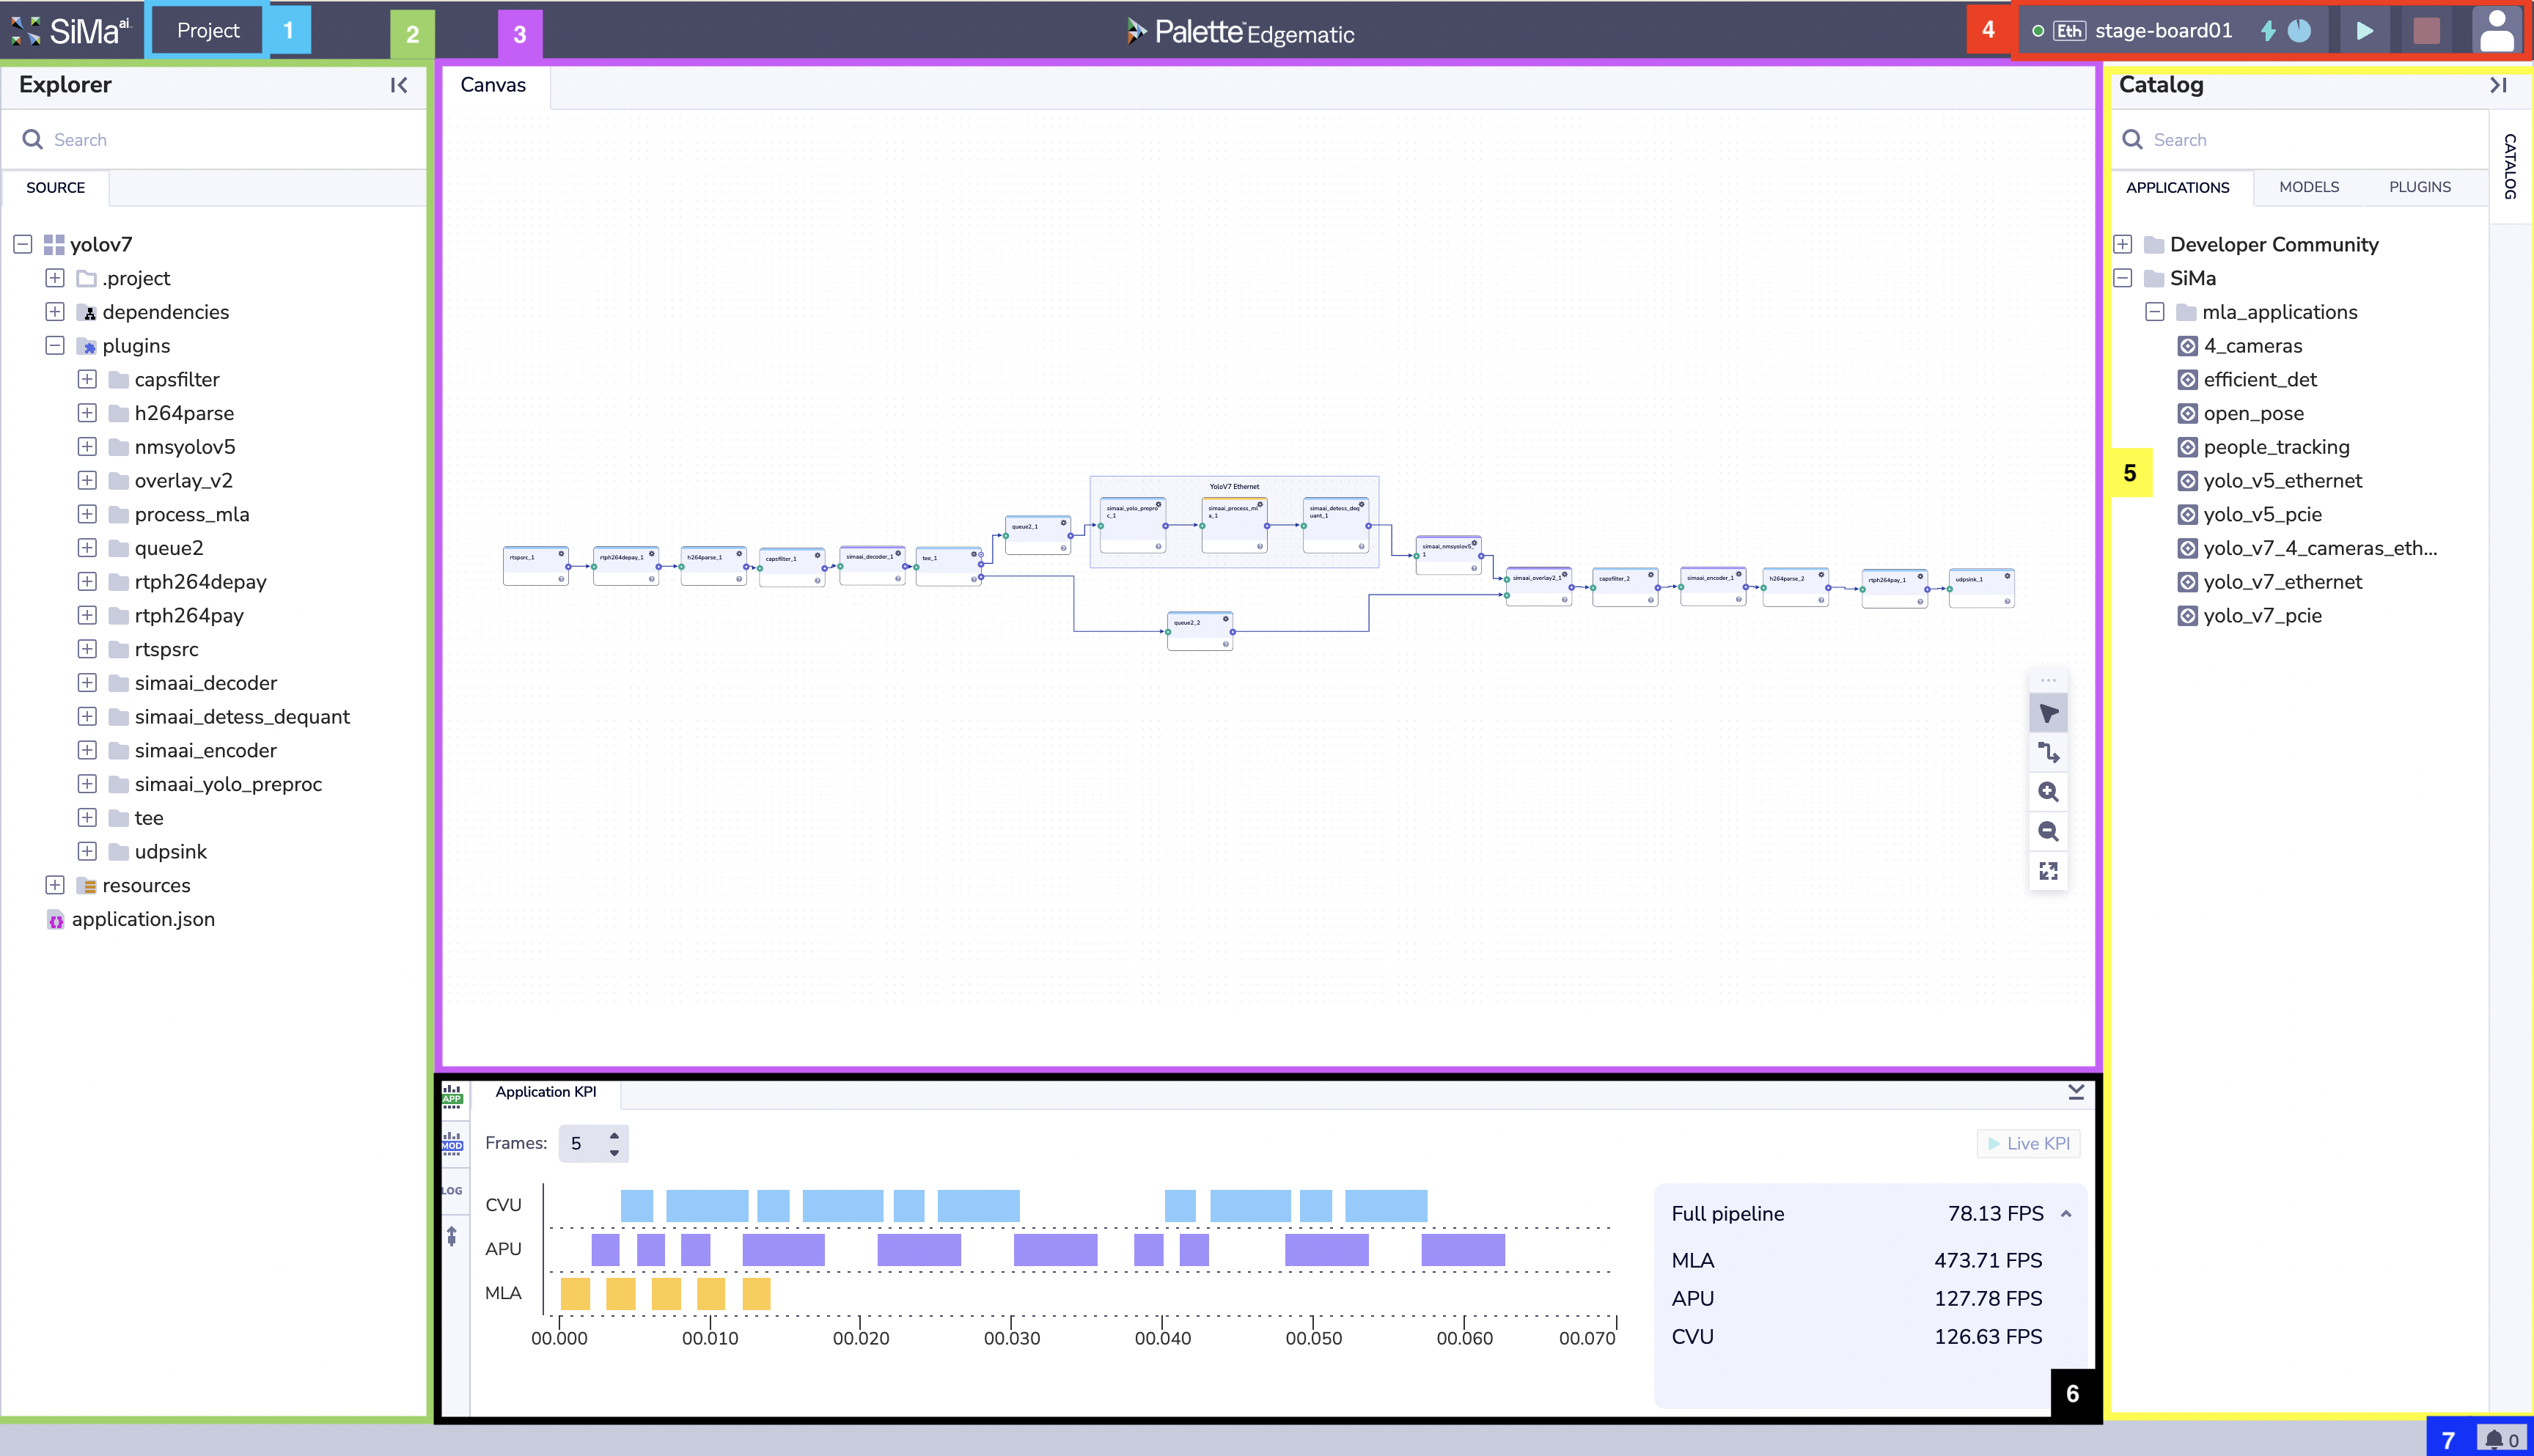Select the pointer arrow tool on canvas
Screen dimensions: 2534x1456
coord(2048,713)
